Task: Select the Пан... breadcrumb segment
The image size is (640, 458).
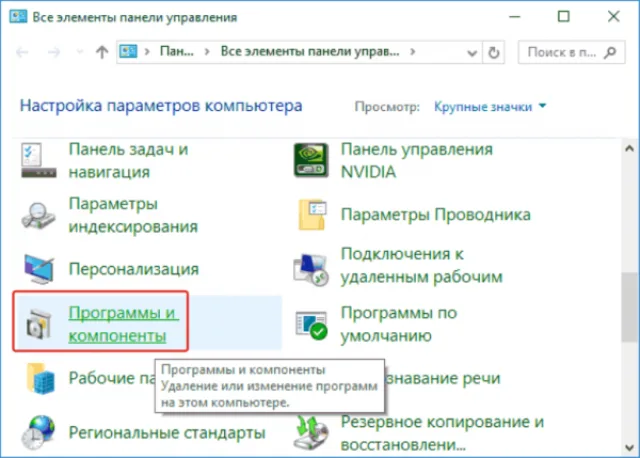Action: [x=177, y=51]
